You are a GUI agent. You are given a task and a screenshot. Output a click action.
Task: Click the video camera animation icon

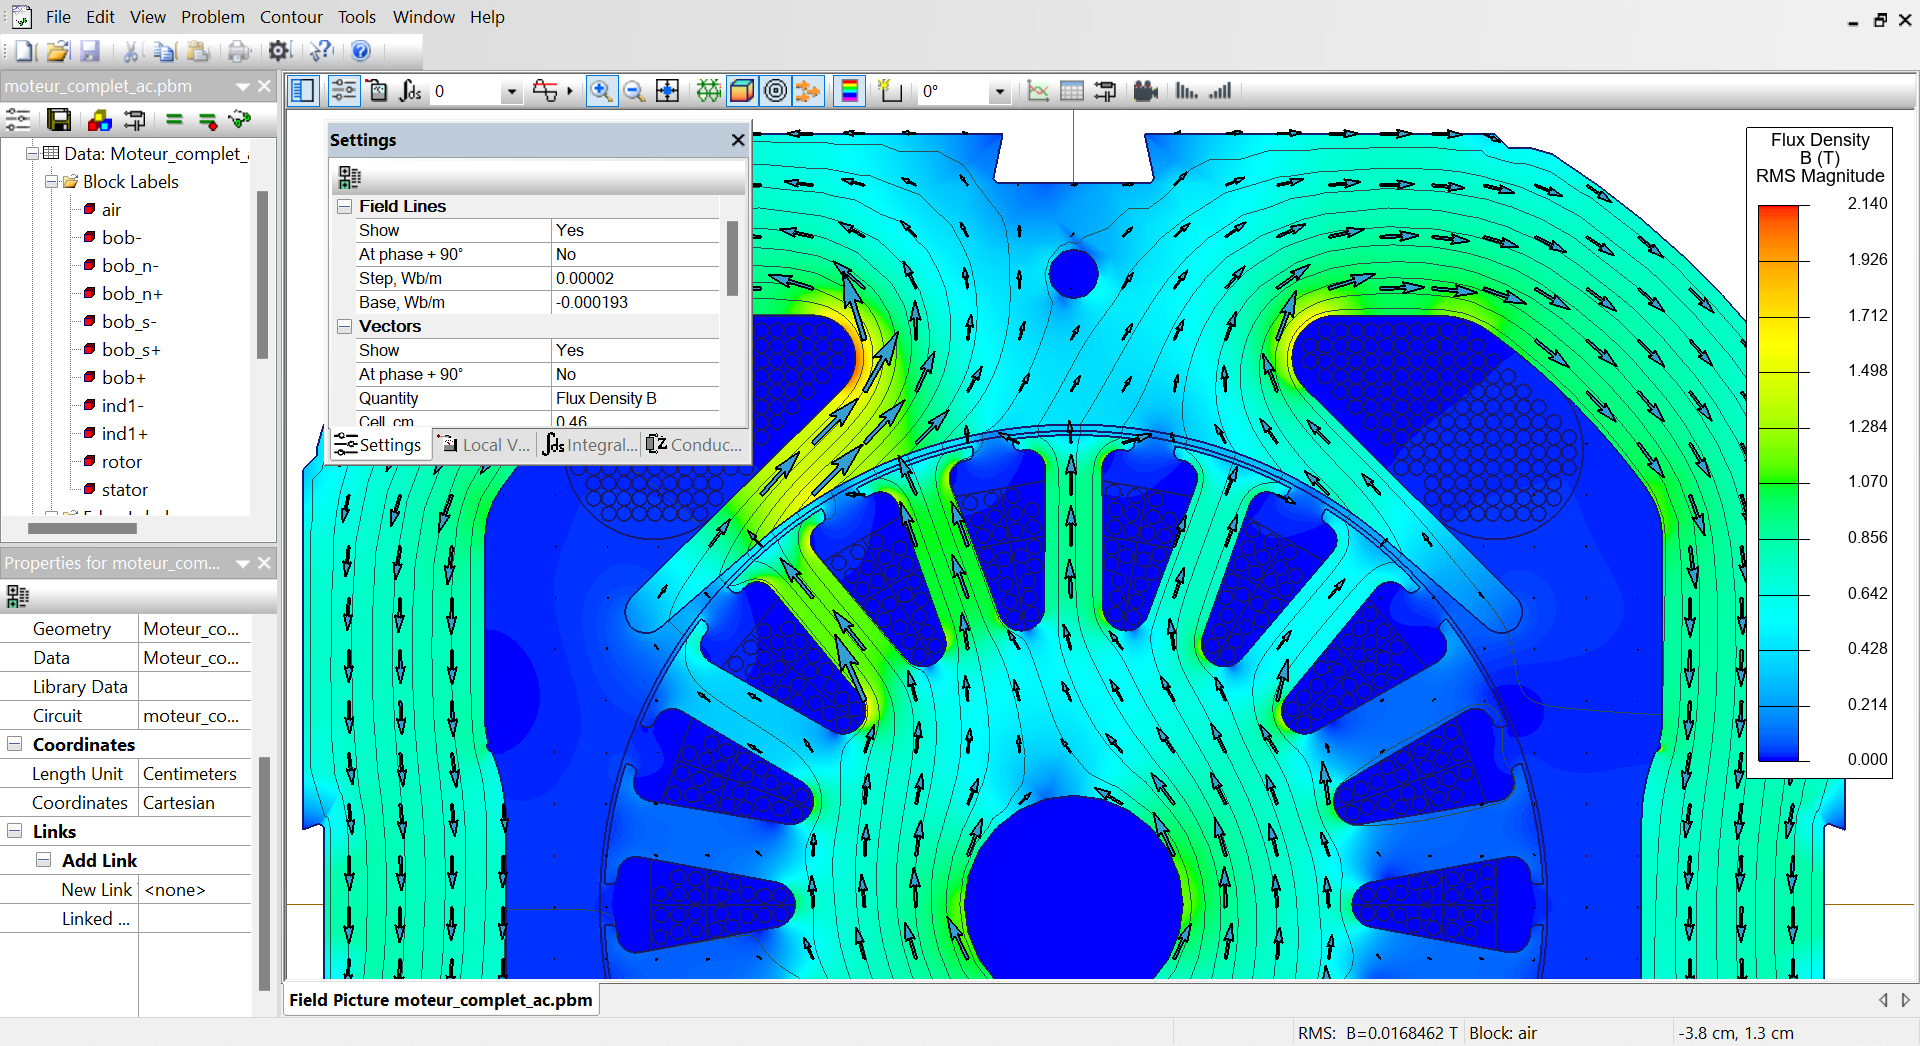click(x=1145, y=92)
